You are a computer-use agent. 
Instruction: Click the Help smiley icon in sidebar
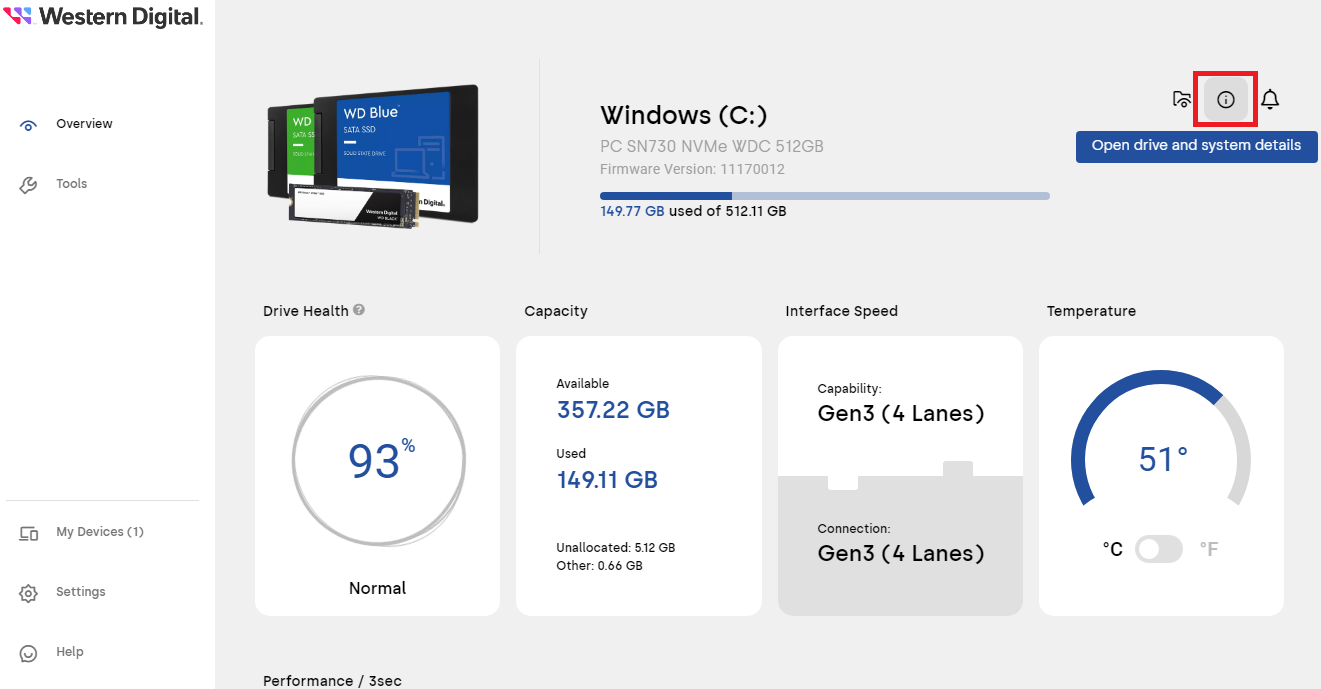point(28,651)
